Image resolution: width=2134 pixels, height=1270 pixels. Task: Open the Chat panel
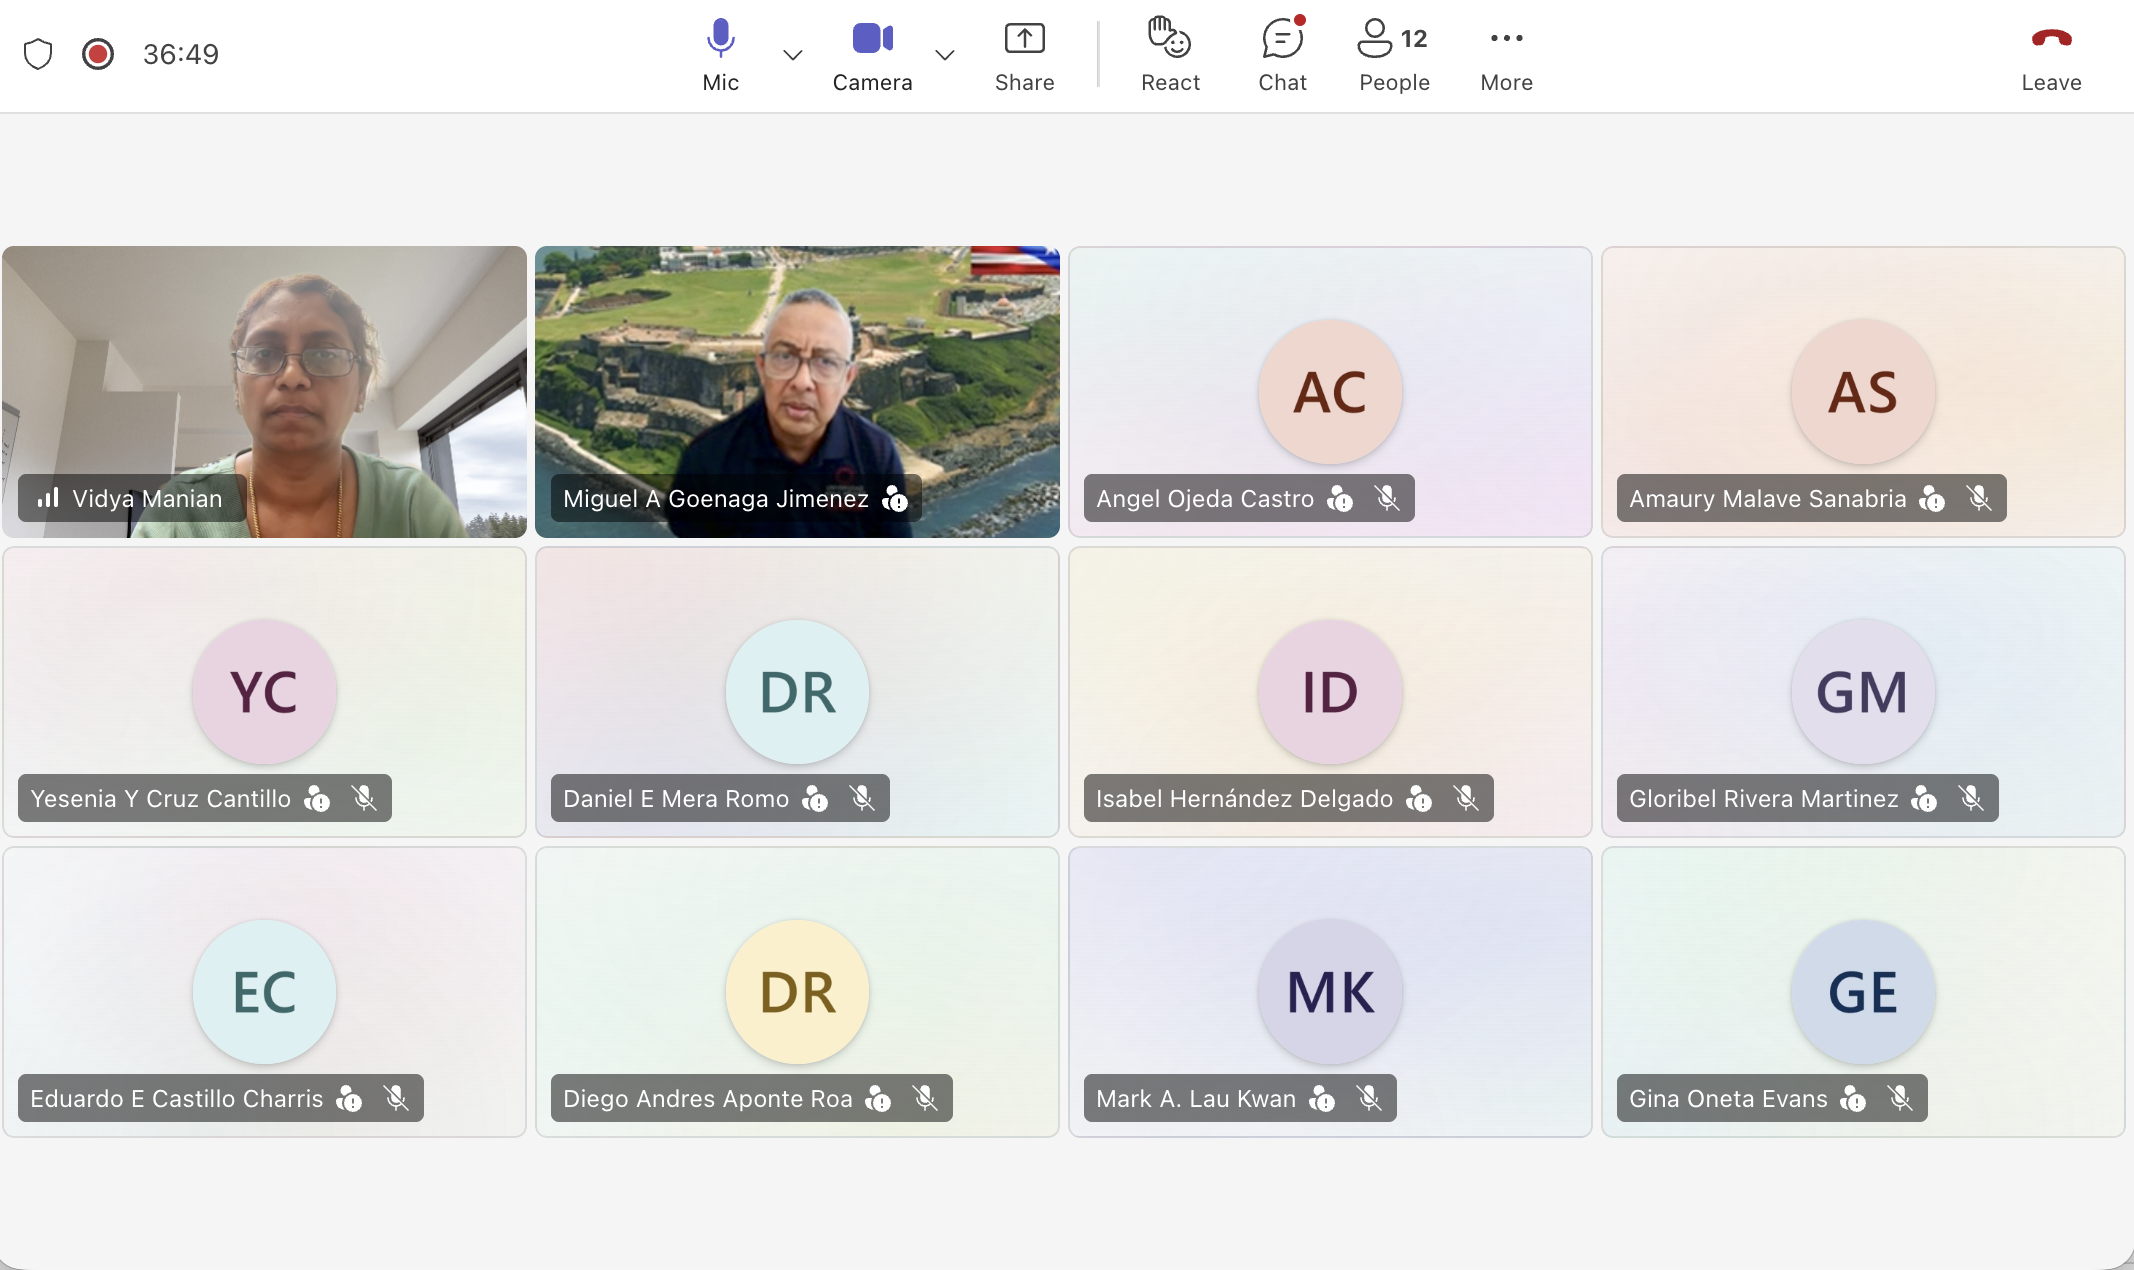(x=1282, y=55)
